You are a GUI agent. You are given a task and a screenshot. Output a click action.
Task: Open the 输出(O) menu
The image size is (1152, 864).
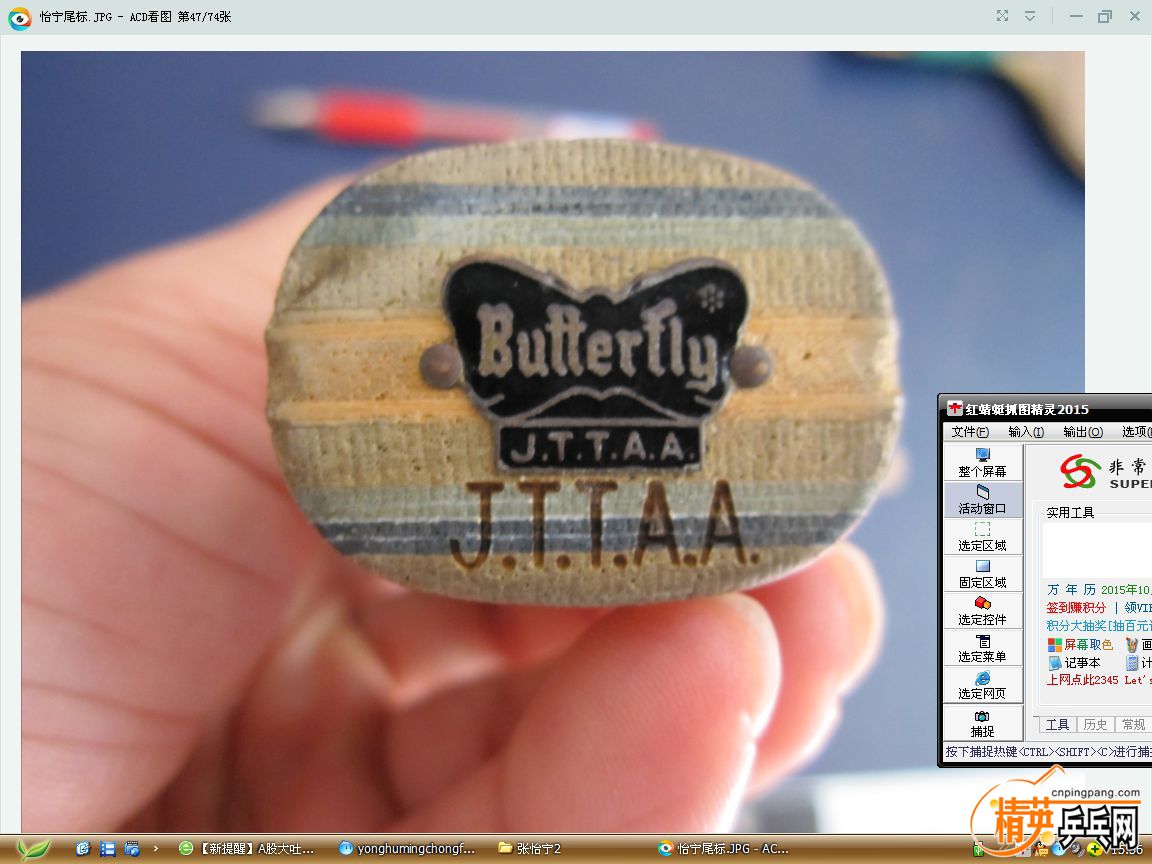[1083, 431]
